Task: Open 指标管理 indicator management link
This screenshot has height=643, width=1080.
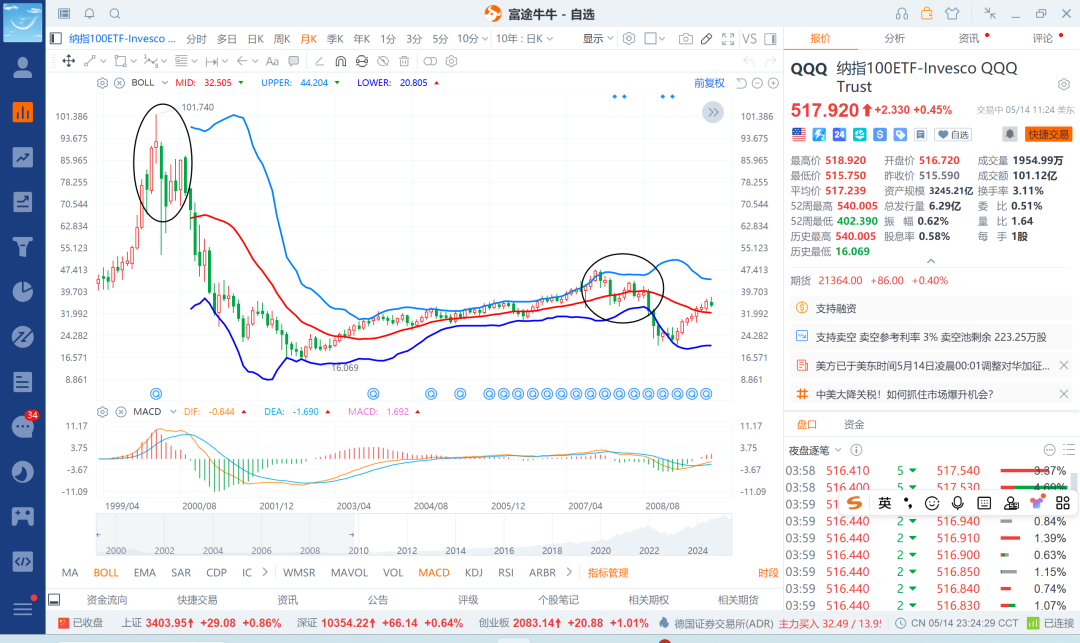Action: pos(607,573)
